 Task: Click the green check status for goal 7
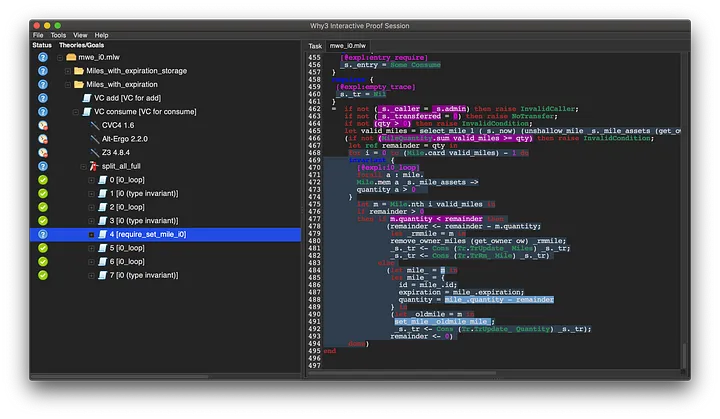[43, 274]
